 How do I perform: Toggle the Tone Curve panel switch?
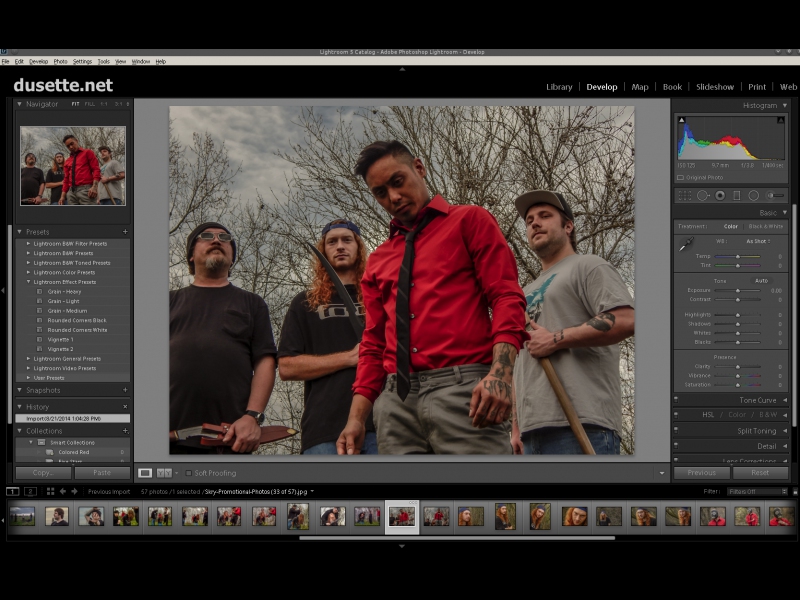tap(677, 400)
